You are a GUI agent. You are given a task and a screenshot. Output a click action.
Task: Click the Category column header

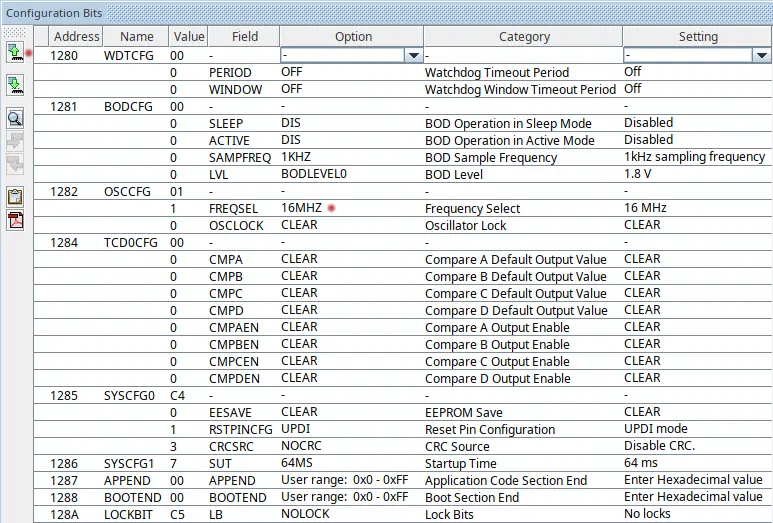coord(524,37)
